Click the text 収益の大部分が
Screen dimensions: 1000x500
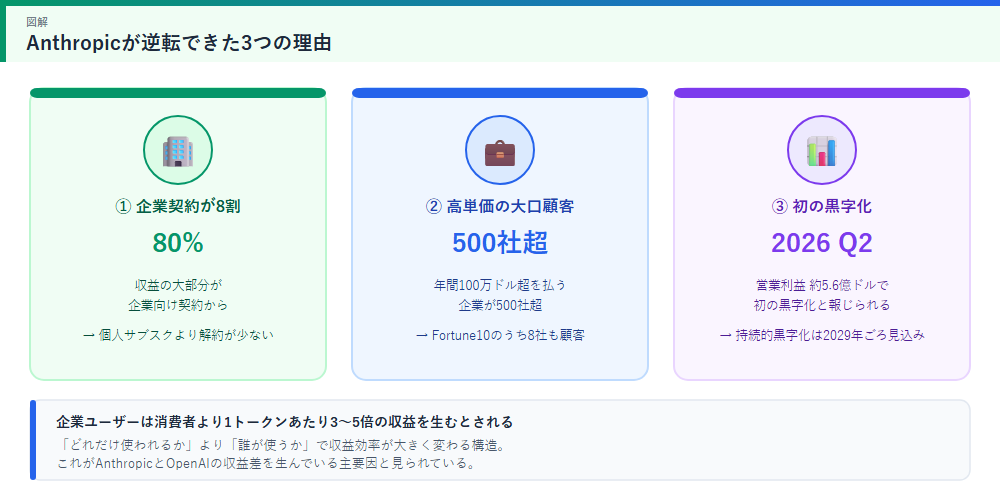click(177, 285)
